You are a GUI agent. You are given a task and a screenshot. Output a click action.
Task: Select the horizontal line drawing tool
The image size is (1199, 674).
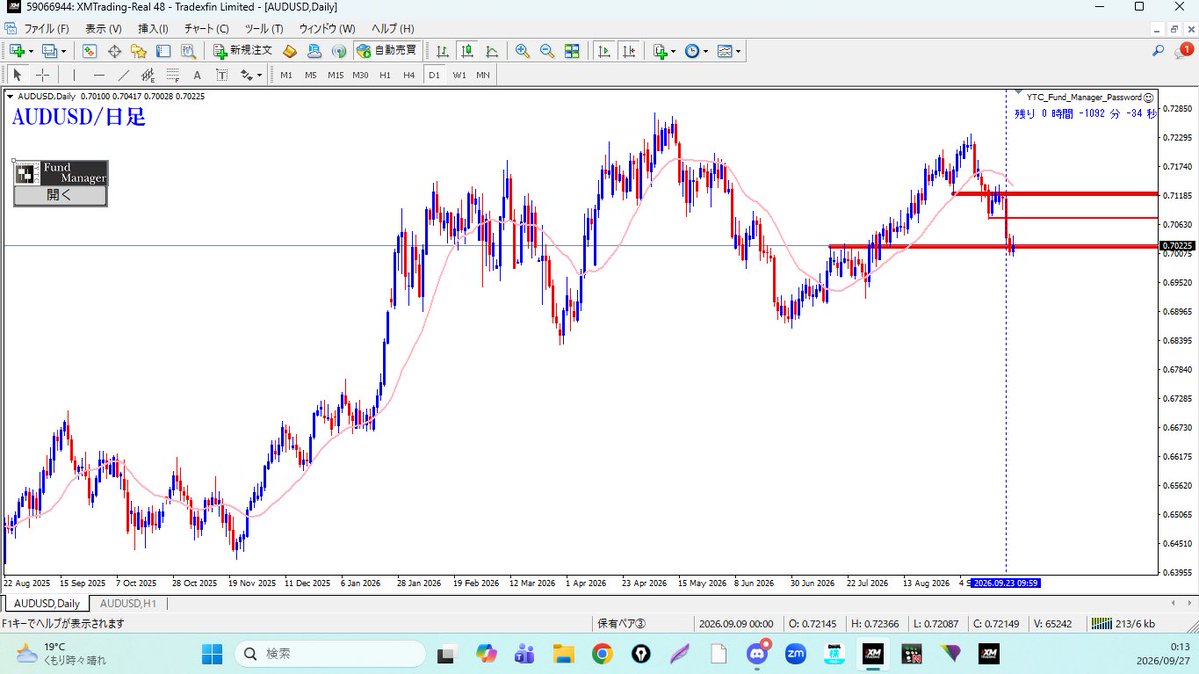pos(99,75)
